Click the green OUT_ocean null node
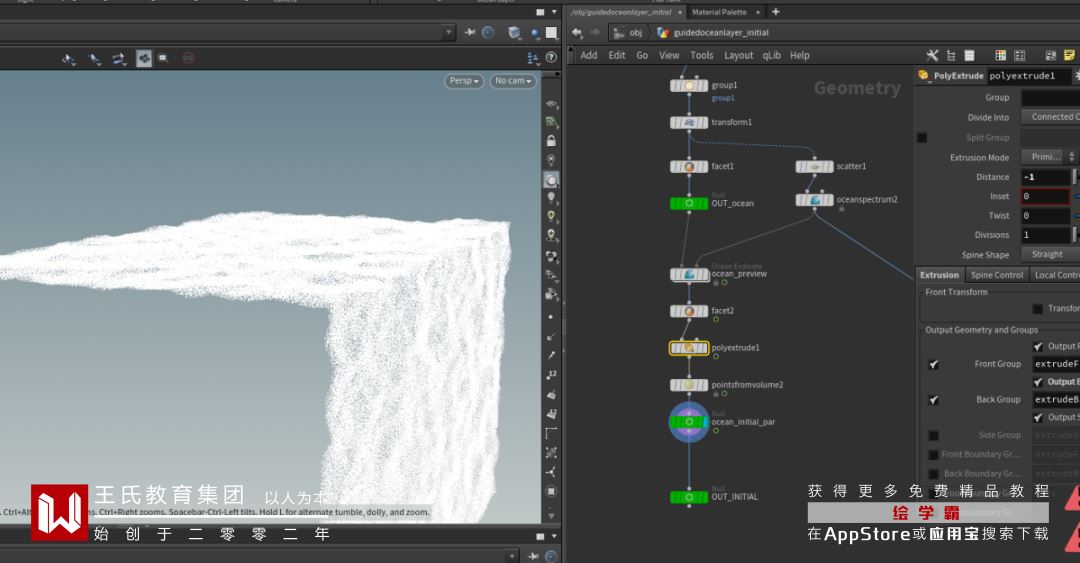 pyautogui.click(x=689, y=204)
